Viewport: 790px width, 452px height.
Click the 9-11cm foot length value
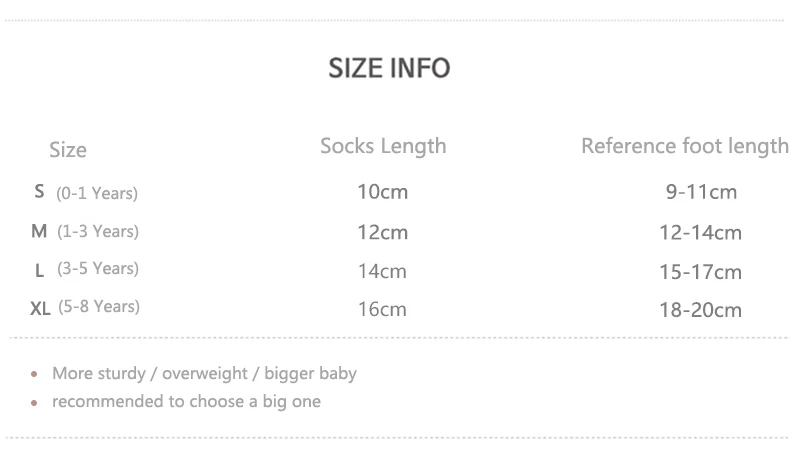[701, 192]
